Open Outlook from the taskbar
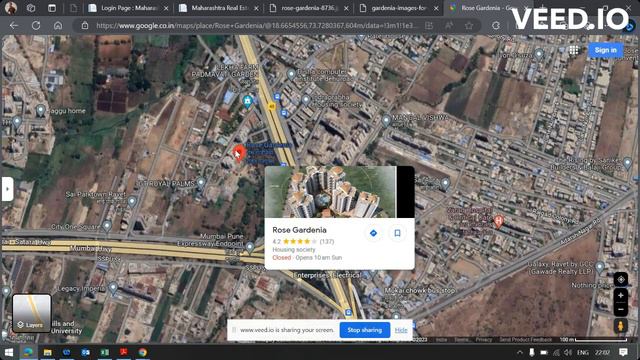Screen dimensions: 640x360 pos(85,352)
